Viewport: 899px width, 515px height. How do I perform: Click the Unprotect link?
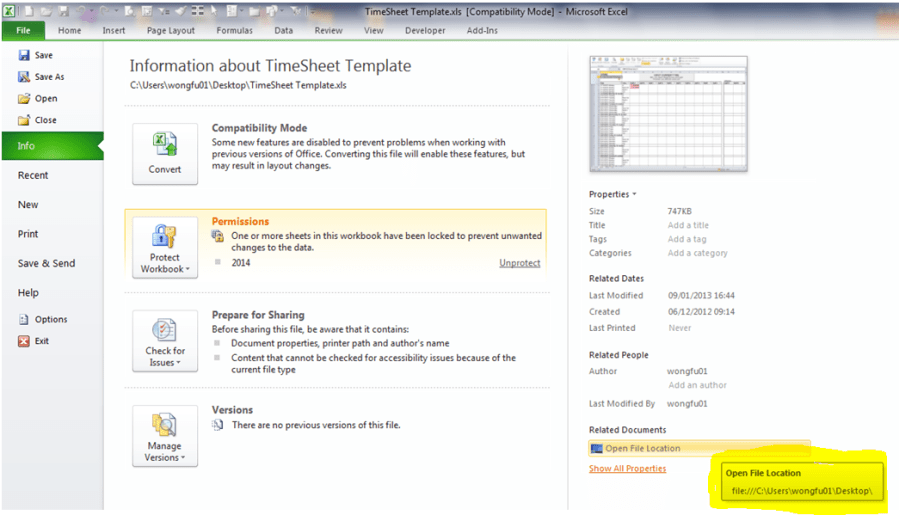519,263
